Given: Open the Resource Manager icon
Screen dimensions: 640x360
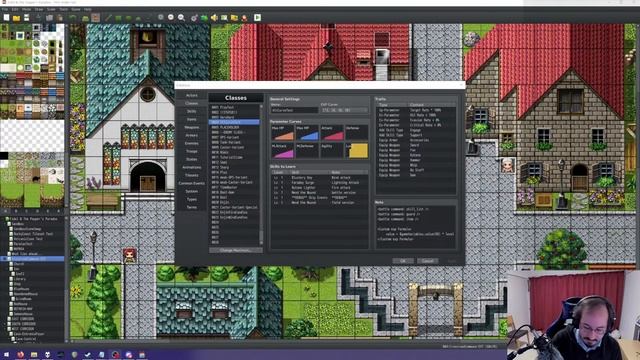Looking at the screenshot, I should [x=234, y=18].
